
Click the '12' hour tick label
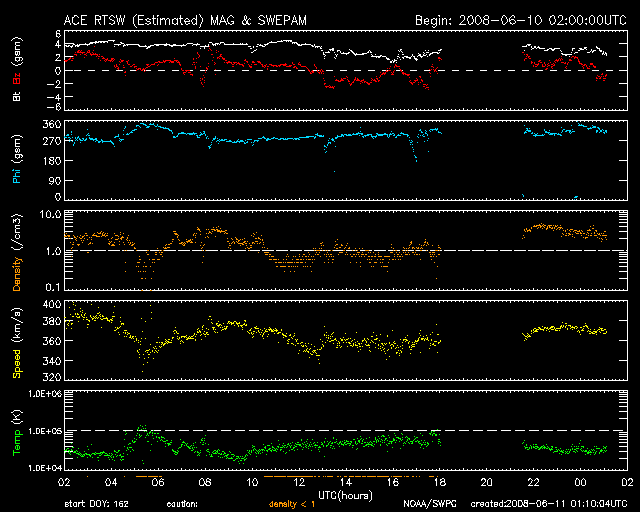(299, 483)
